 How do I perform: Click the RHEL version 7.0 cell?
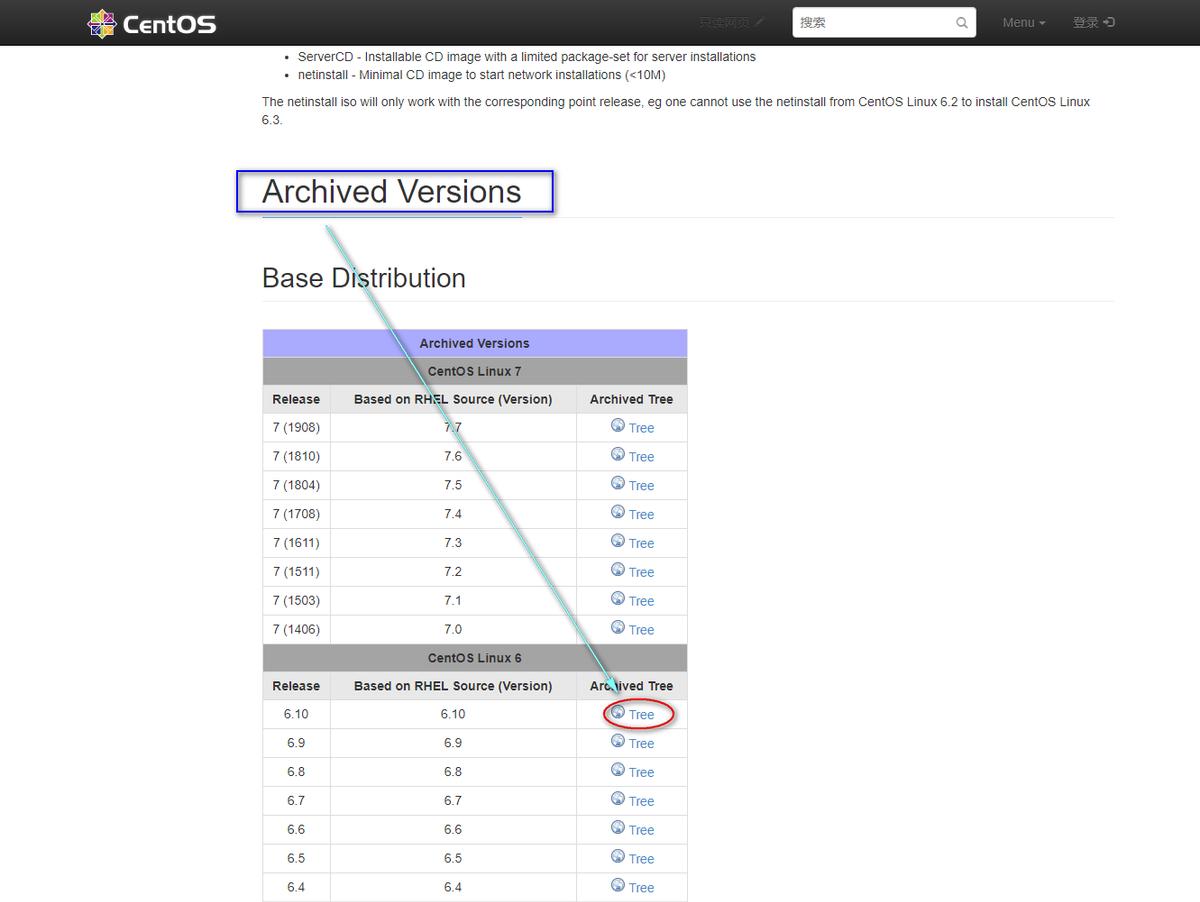(453, 630)
